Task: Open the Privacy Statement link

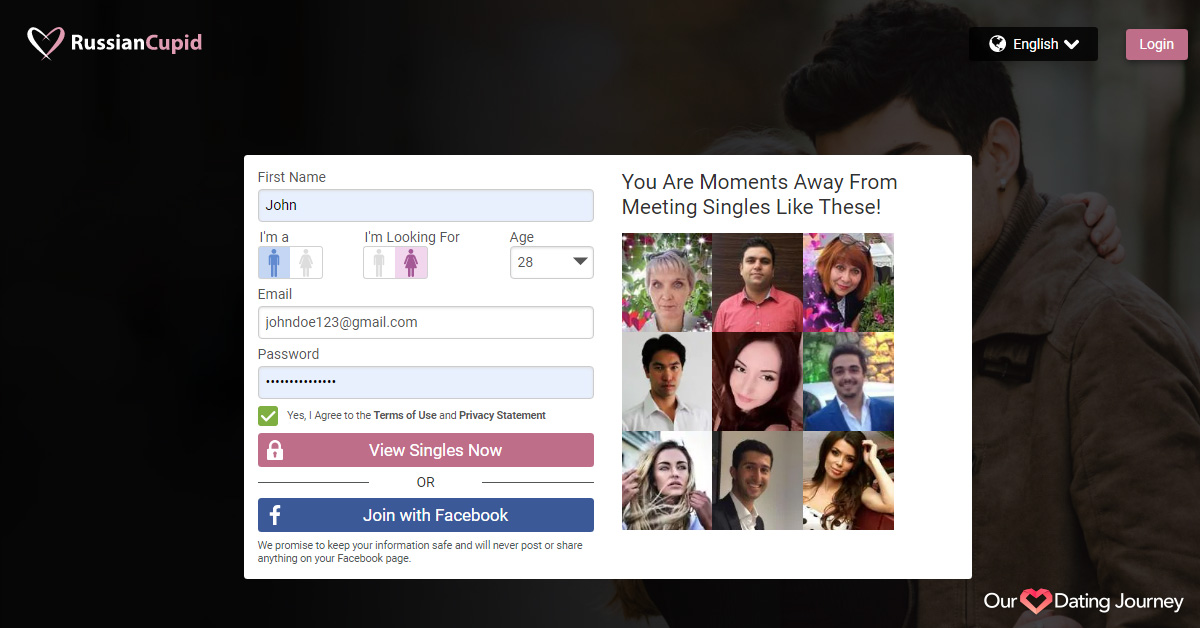Action: coord(502,415)
